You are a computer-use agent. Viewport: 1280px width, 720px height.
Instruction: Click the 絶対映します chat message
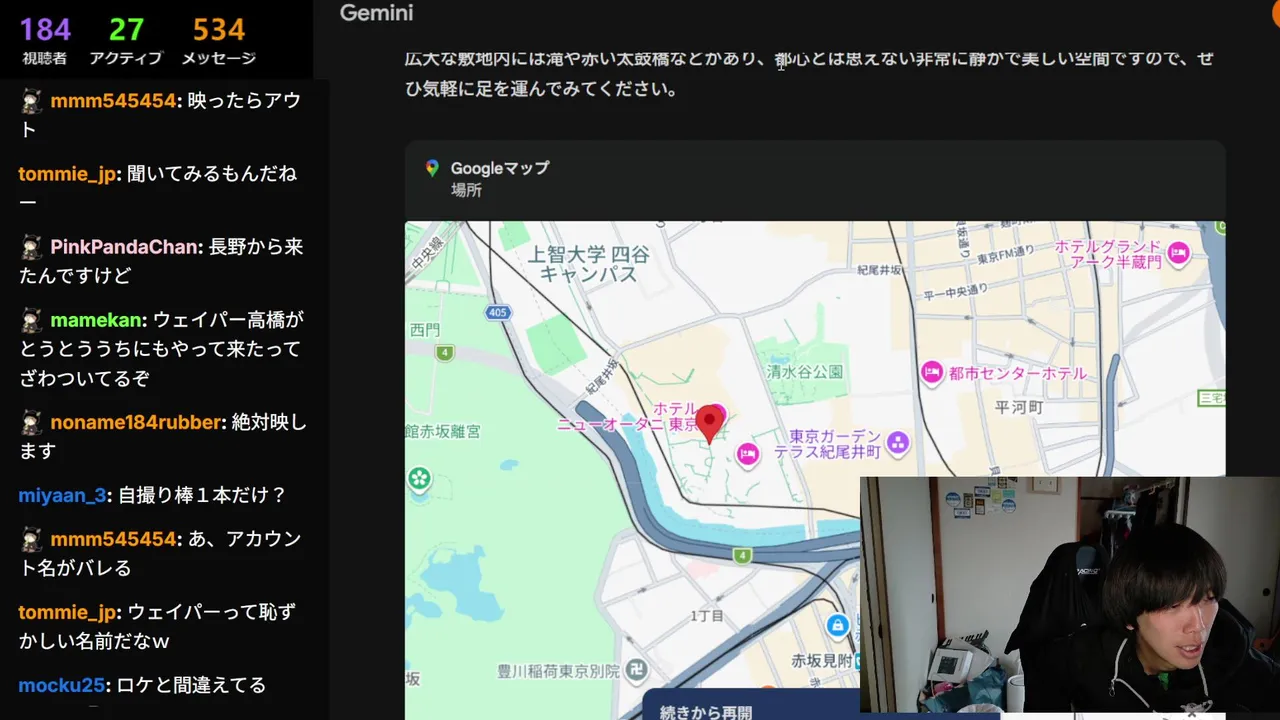click(163, 437)
